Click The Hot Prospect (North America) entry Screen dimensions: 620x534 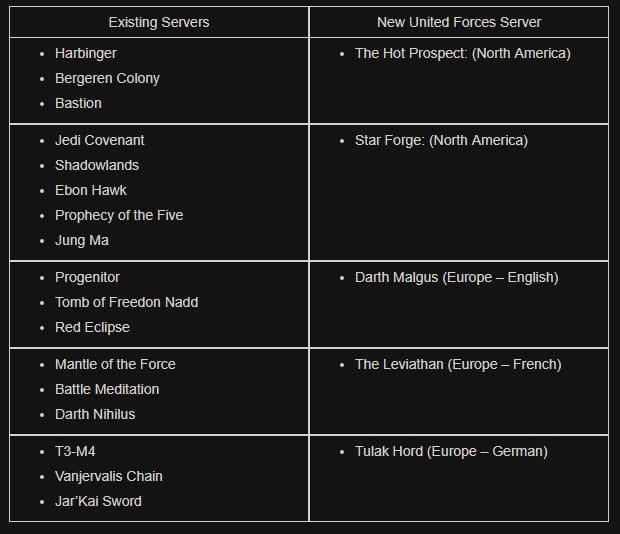[x=462, y=53]
